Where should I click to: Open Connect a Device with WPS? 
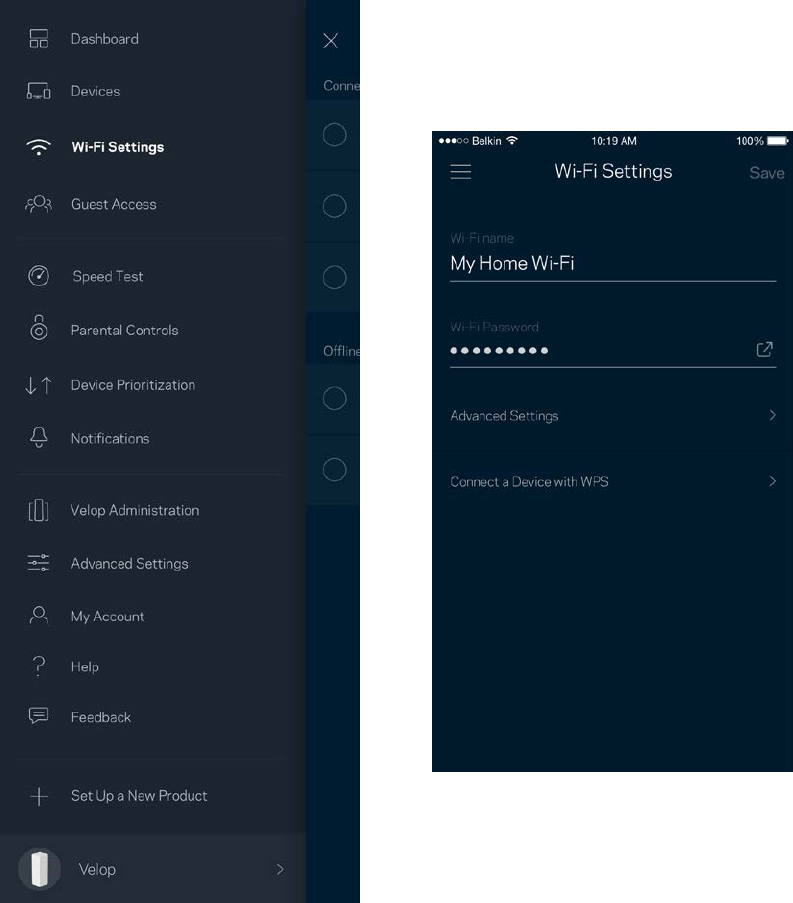coord(613,481)
